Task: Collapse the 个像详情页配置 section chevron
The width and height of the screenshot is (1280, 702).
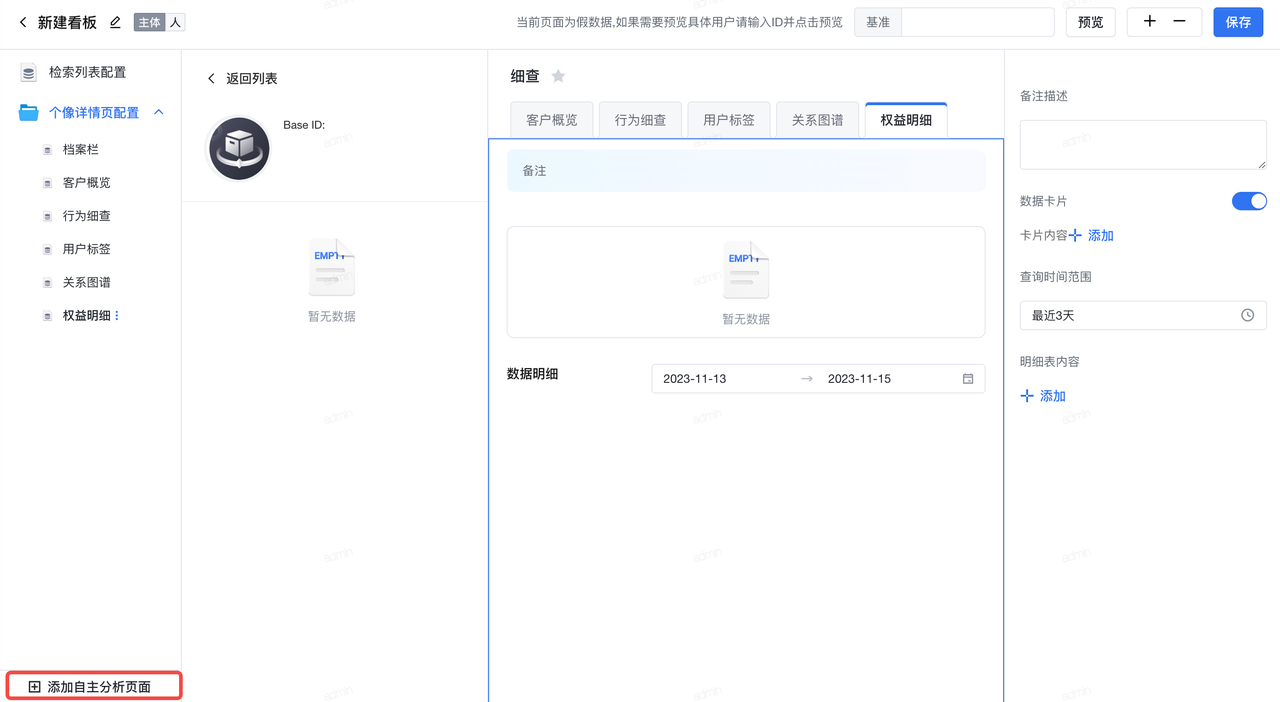Action: pyautogui.click(x=158, y=113)
